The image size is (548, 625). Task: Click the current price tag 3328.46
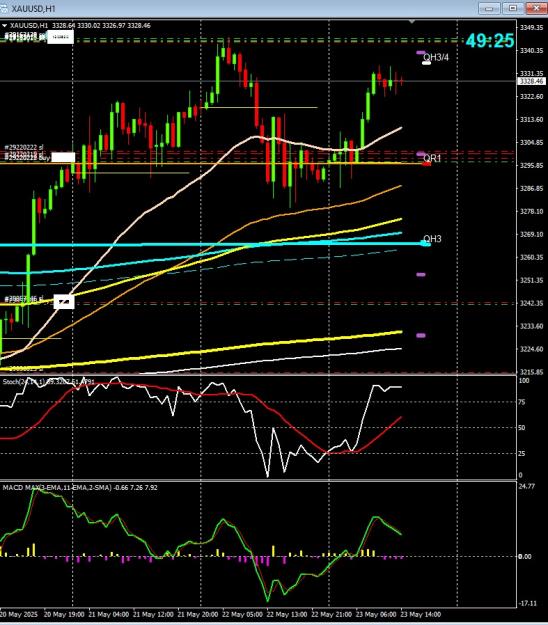[531, 81]
